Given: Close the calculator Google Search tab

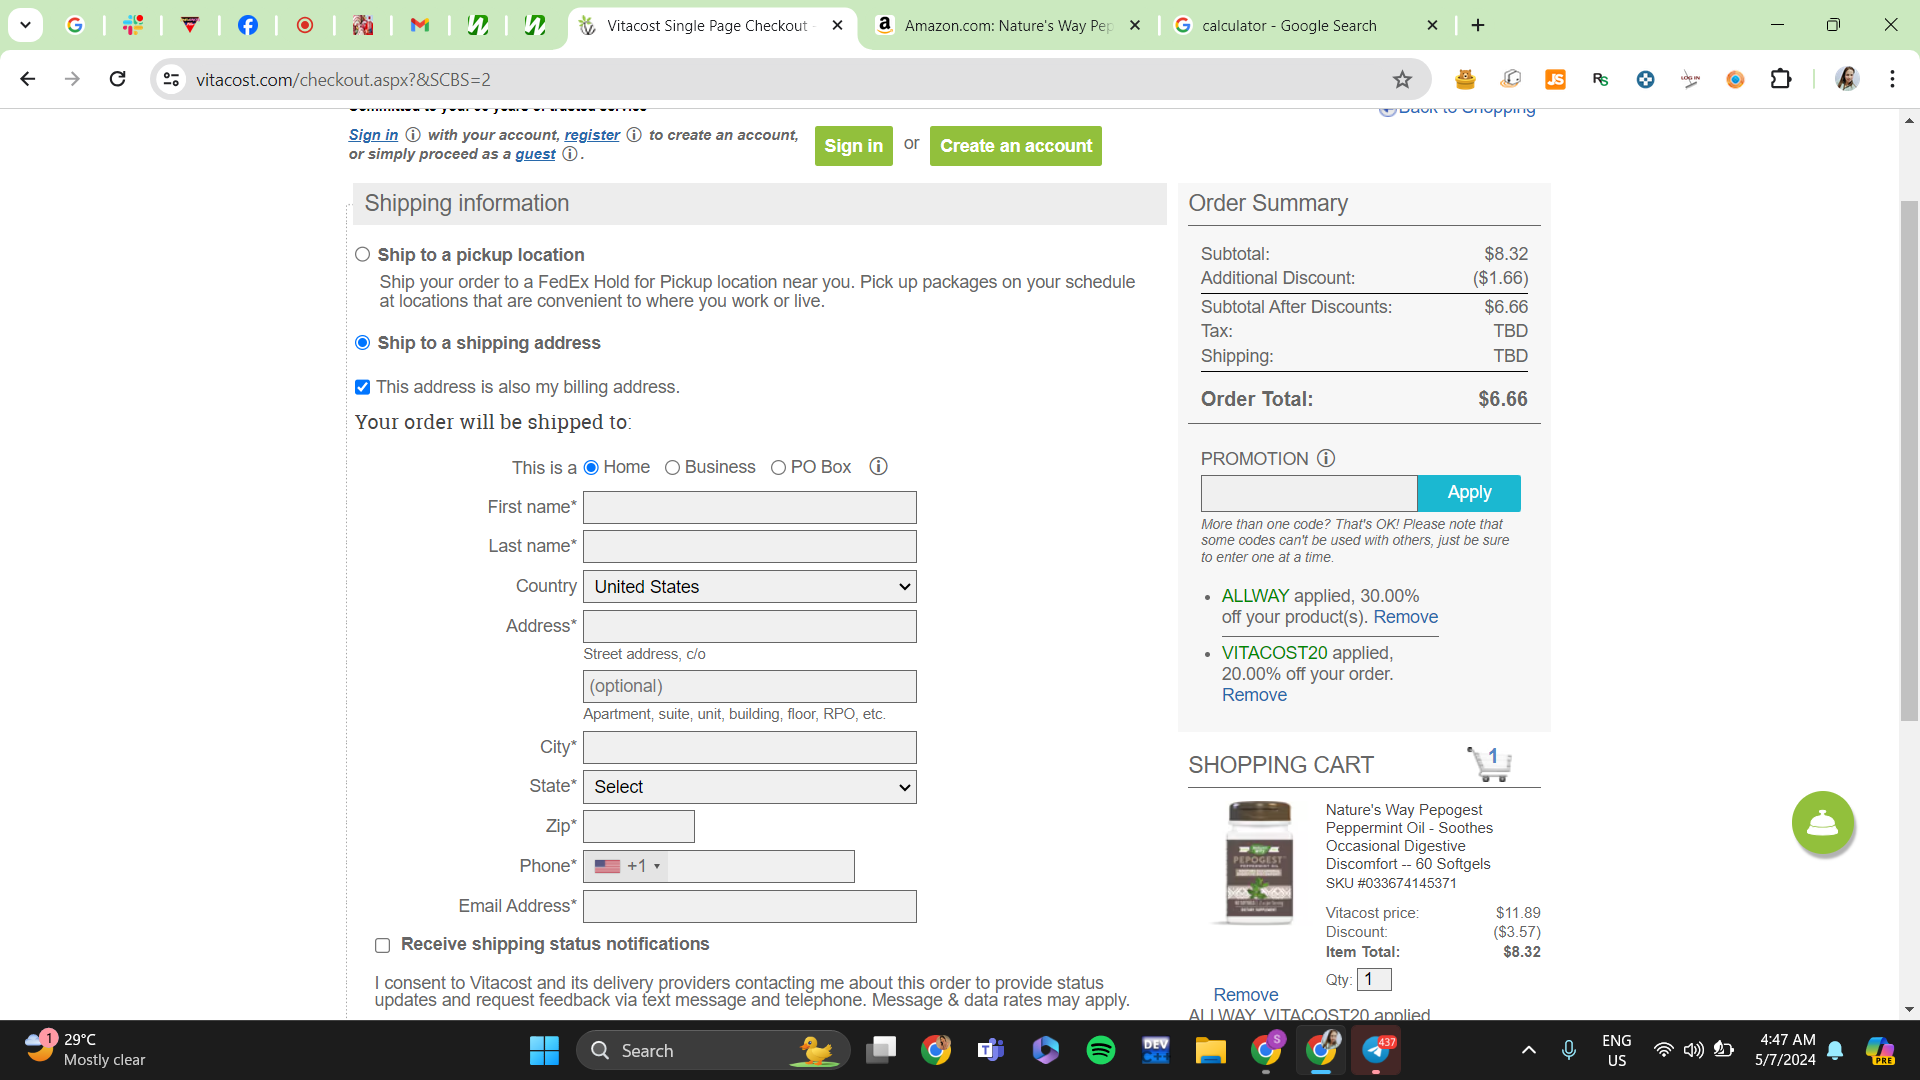Looking at the screenshot, I should (x=1432, y=25).
